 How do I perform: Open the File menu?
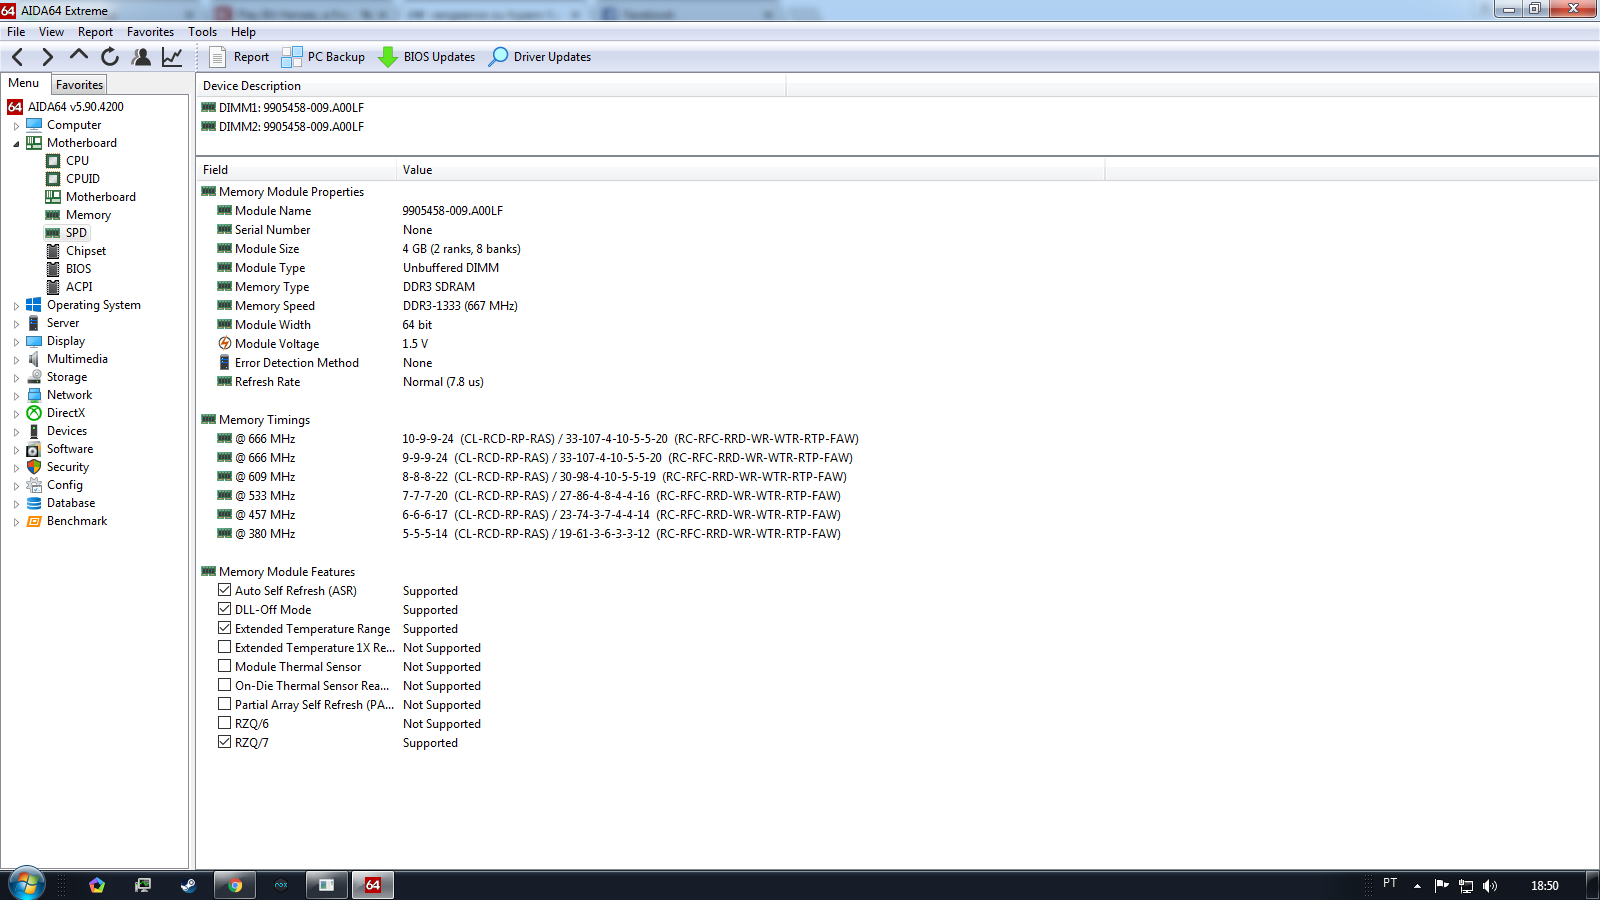pyautogui.click(x=16, y=32)
